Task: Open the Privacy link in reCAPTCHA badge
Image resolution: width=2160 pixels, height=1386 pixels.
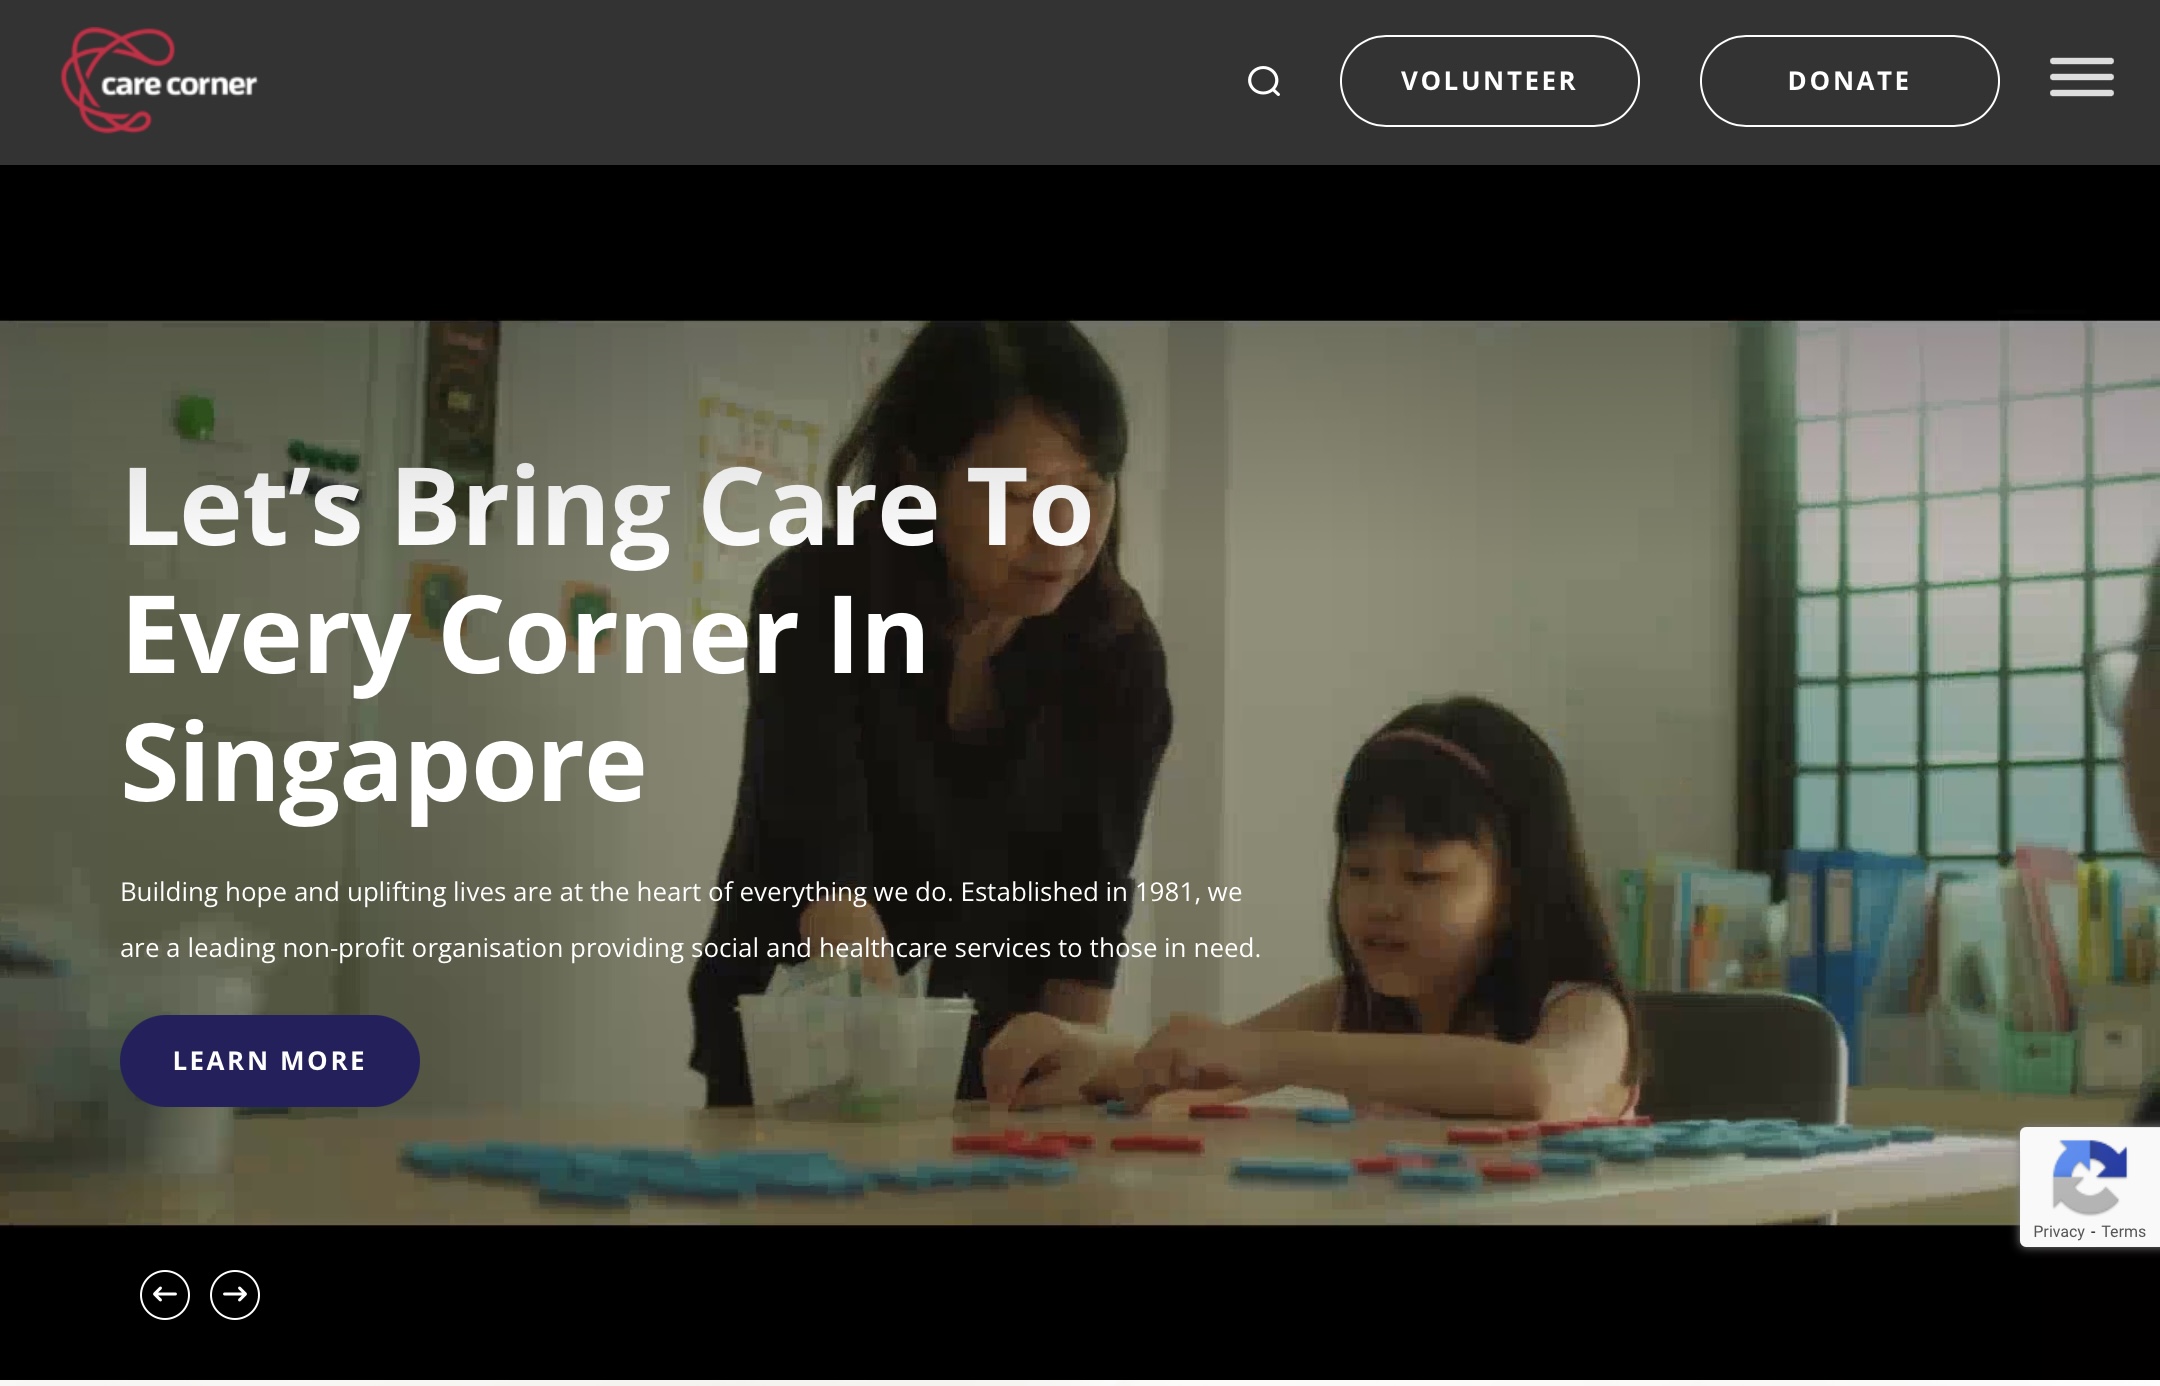Action: click(2058, 1232)
